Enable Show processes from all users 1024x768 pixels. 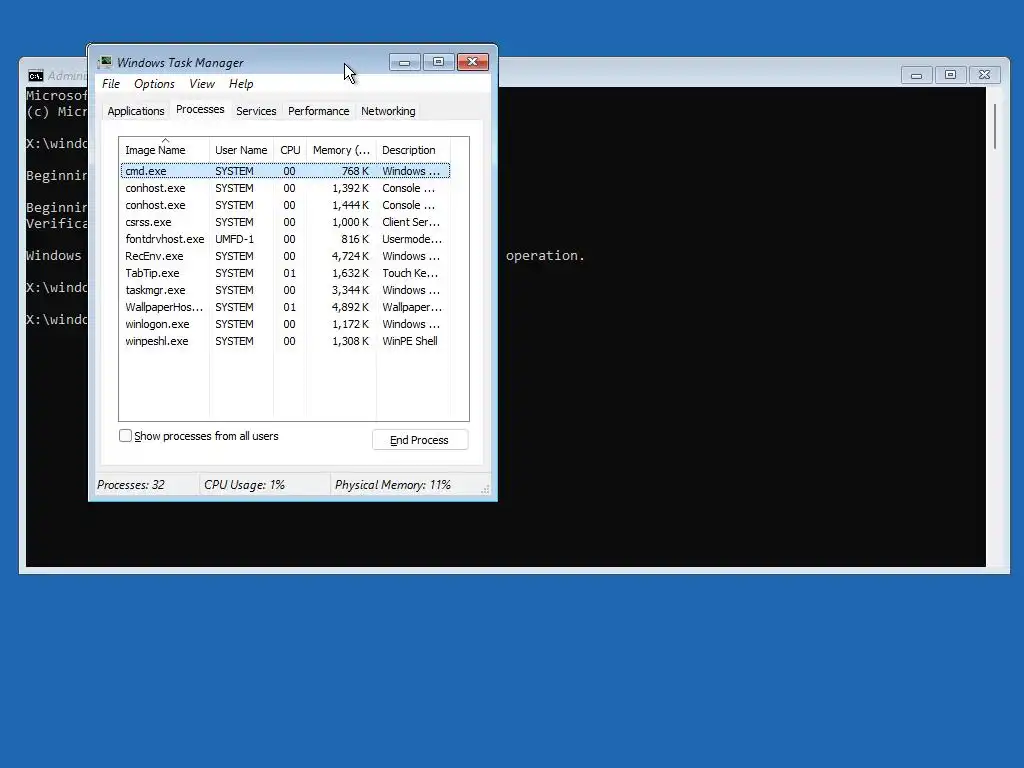coord(125,436)
